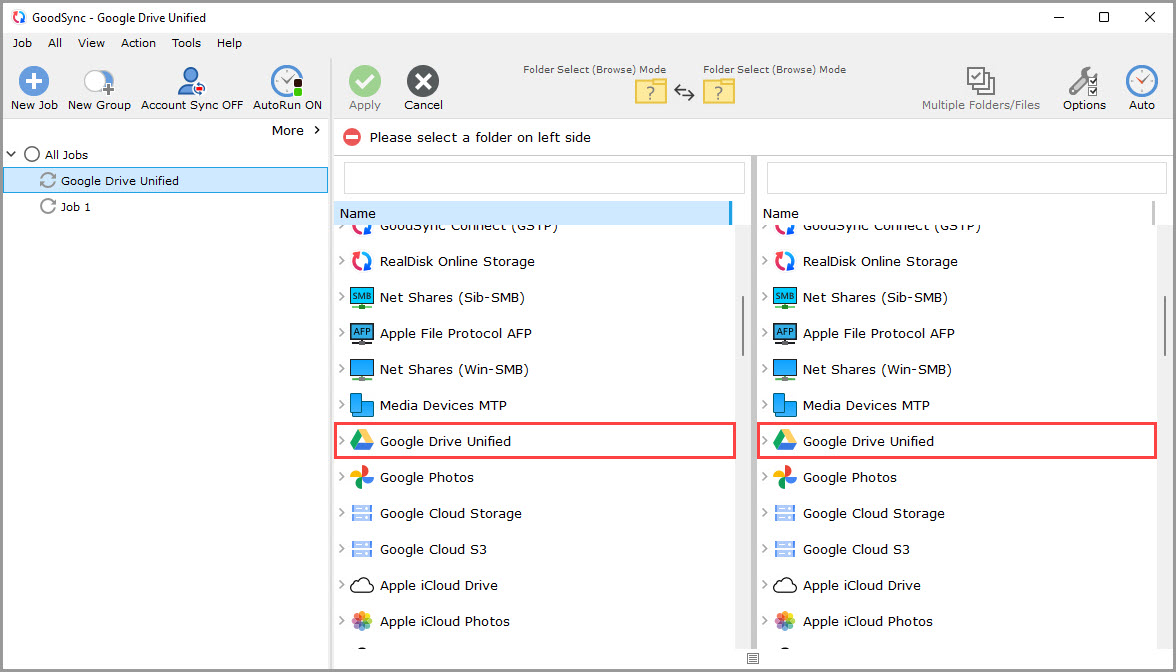
Task: Select Job 1 in the jobs tree
Action: pos(75,206)
